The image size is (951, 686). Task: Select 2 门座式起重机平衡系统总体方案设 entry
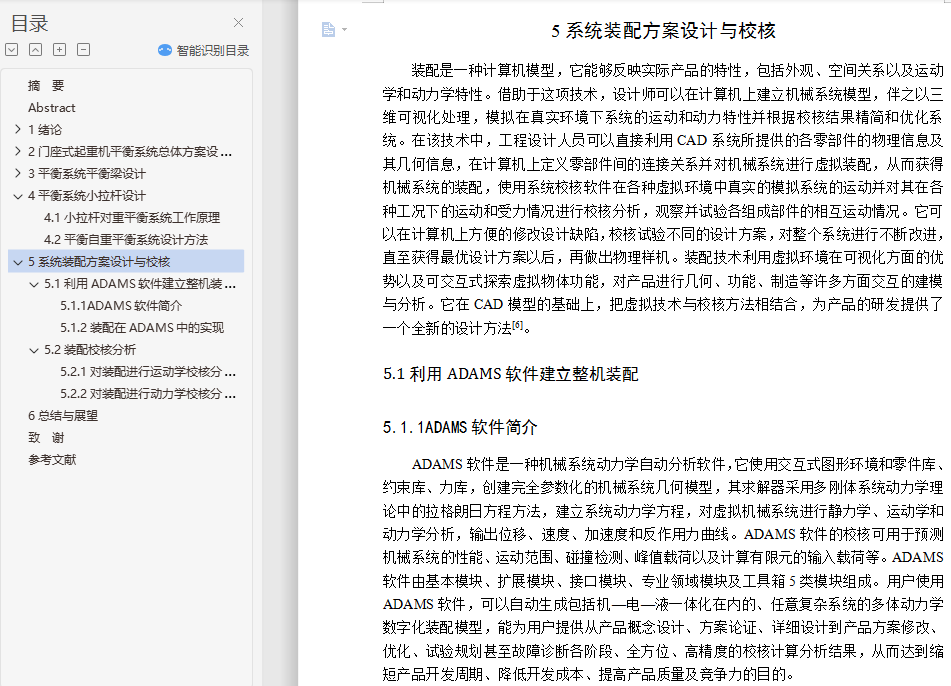130,151
